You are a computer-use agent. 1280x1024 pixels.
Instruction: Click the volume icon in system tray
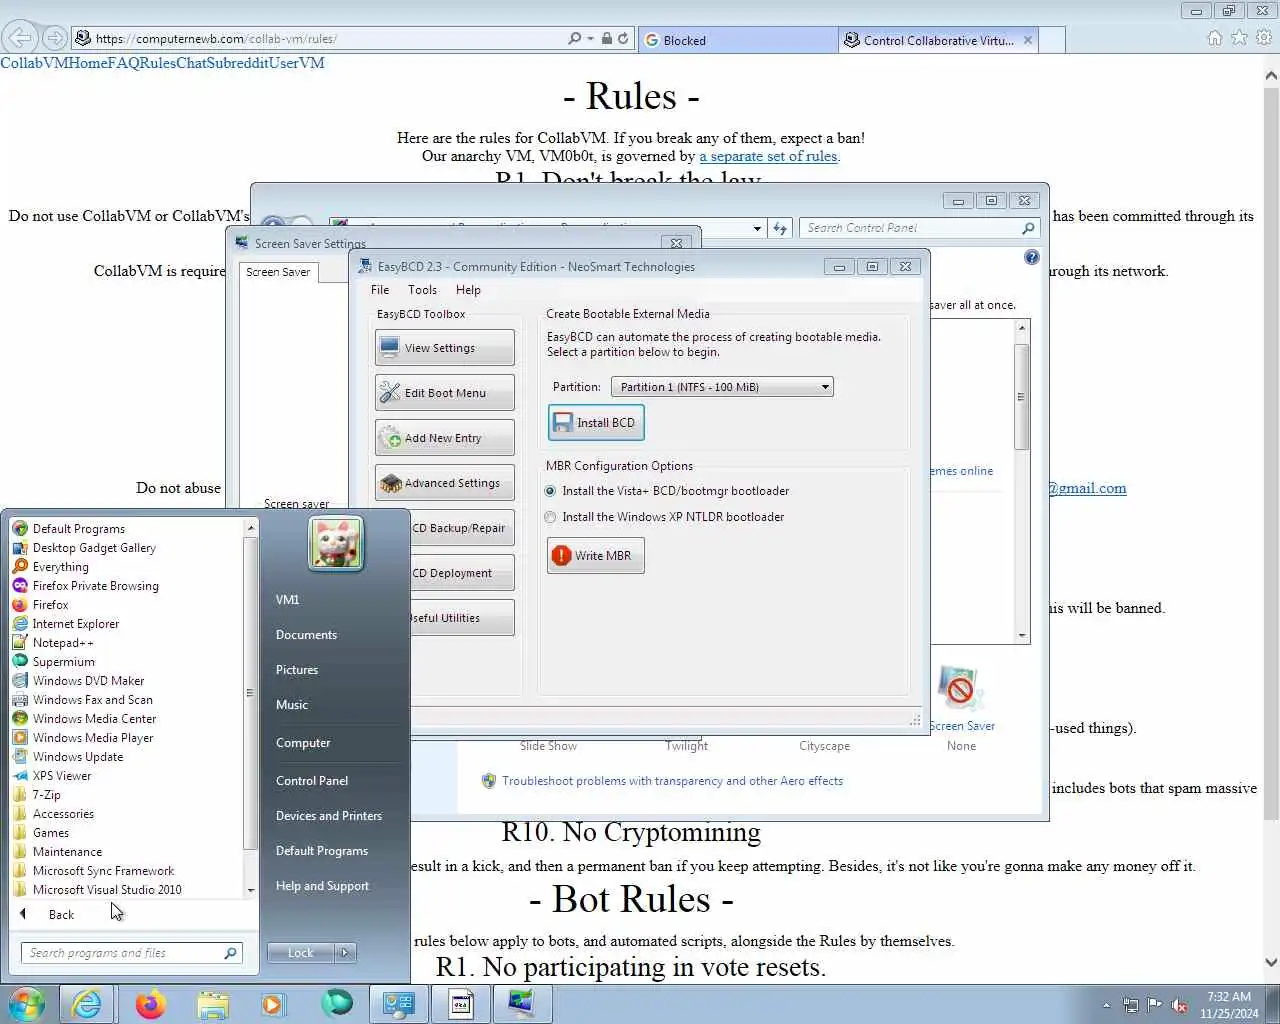pos(1179,1005)
